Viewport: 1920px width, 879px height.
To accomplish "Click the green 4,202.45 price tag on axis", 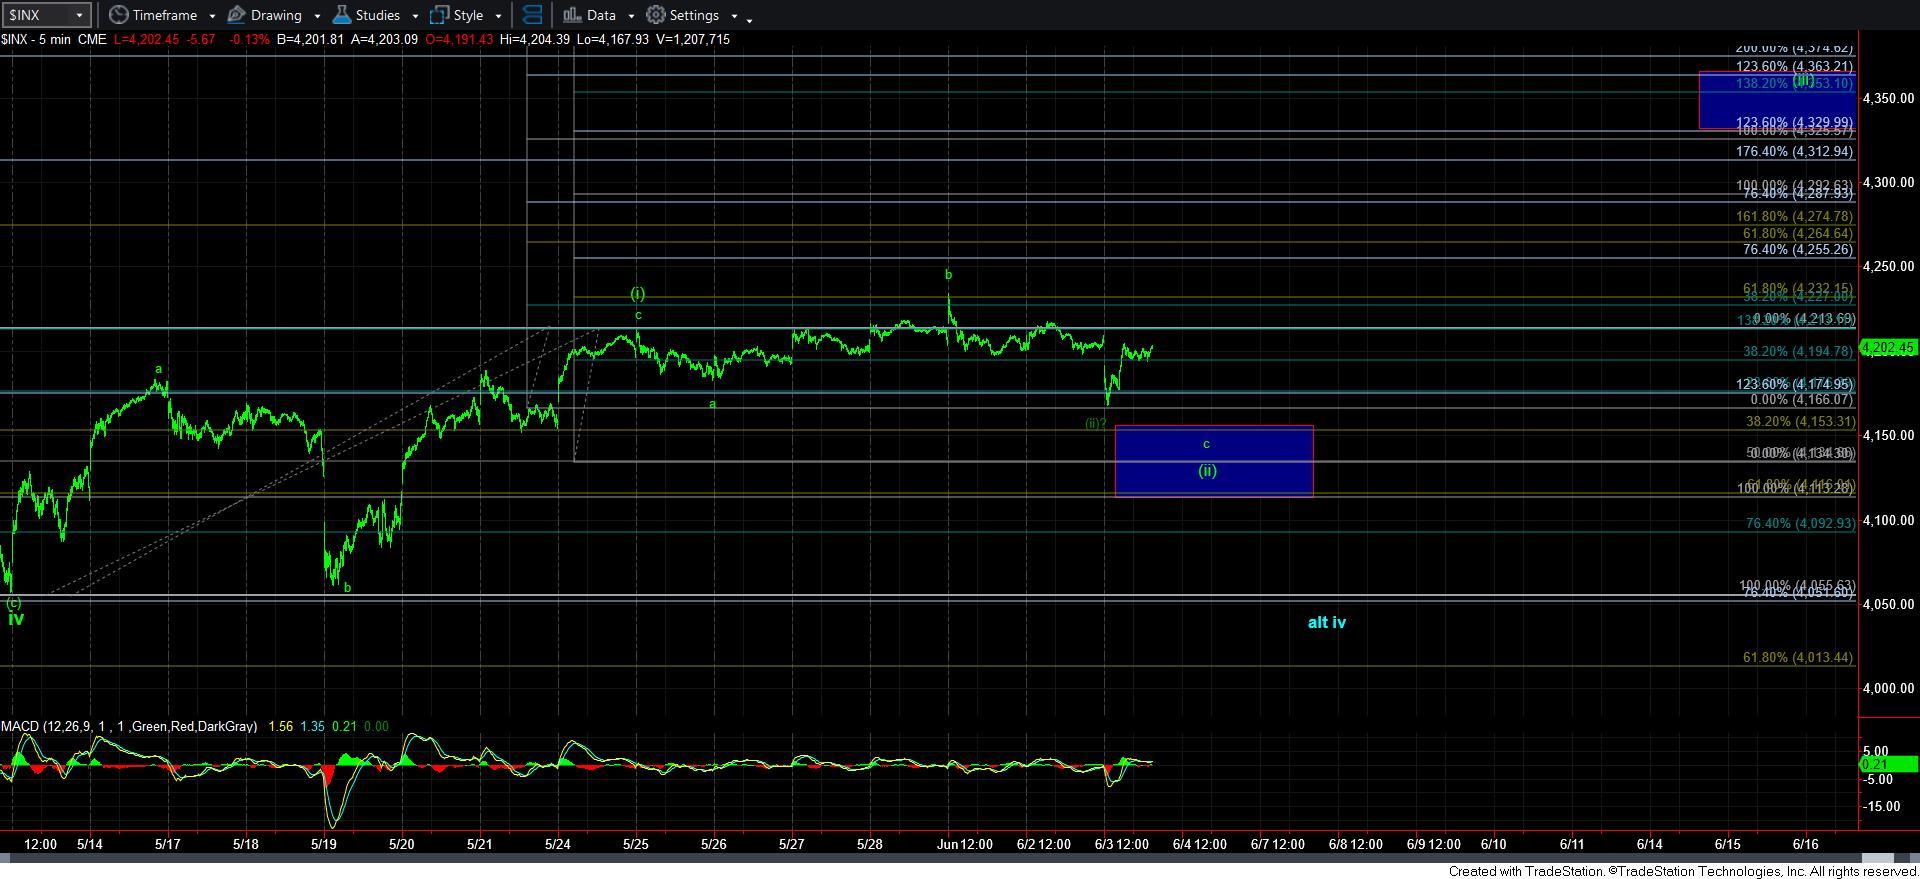I will [1888, 348].
